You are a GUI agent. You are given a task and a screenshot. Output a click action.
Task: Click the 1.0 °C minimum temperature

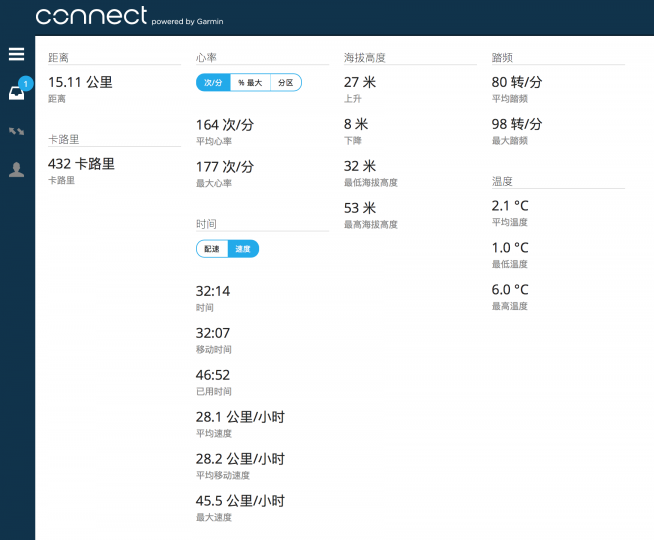tap(510, 248)
